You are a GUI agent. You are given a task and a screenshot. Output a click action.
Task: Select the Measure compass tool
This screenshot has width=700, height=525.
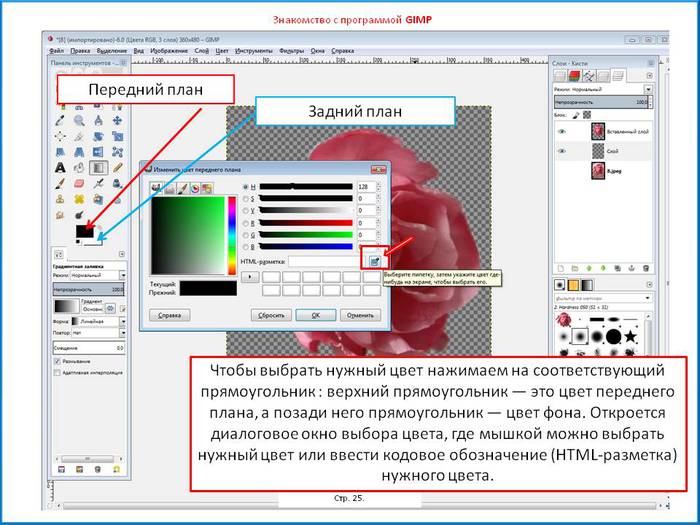(x=98, y=121)
